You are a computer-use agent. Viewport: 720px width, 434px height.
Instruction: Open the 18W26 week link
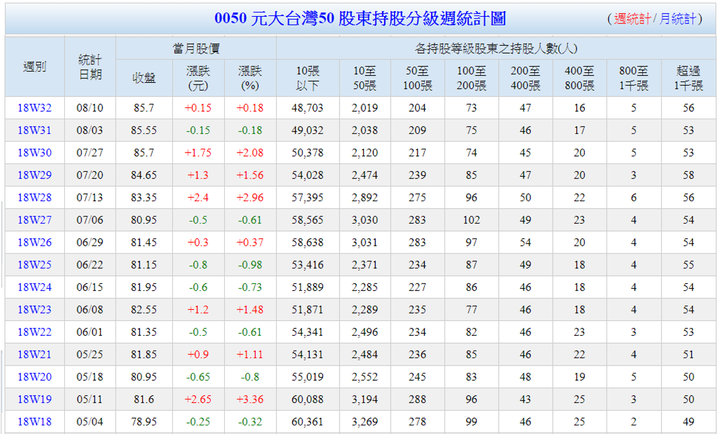click(x=34, y=242)
